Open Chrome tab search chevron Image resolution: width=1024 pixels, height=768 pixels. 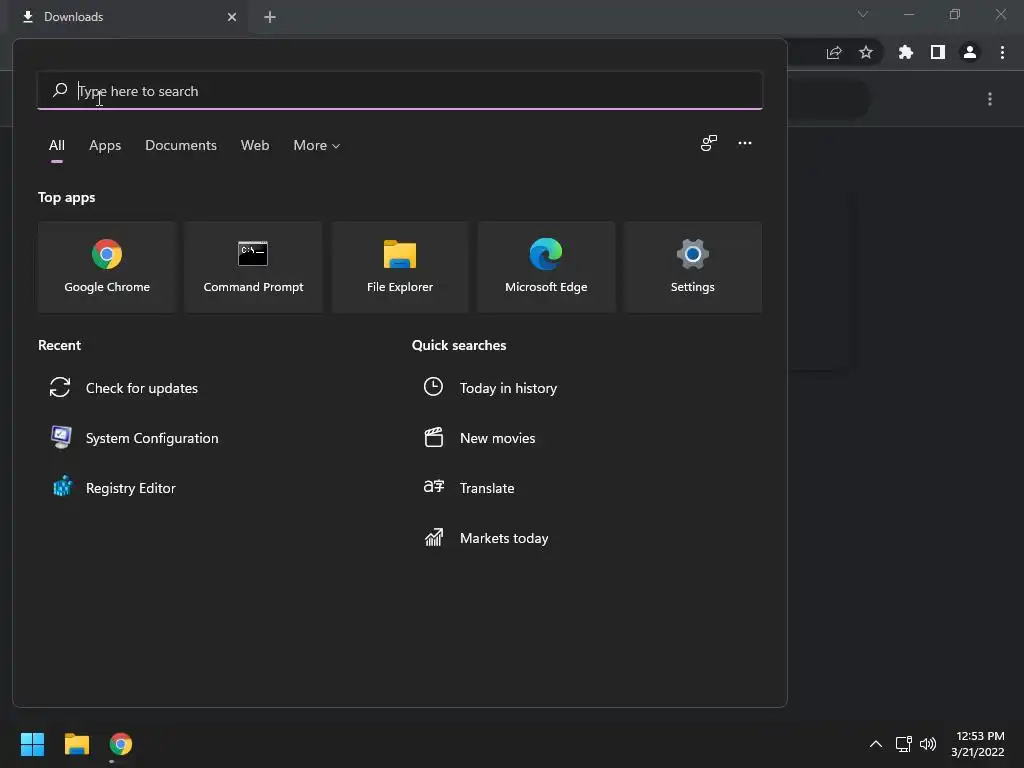tap(863, 14)
